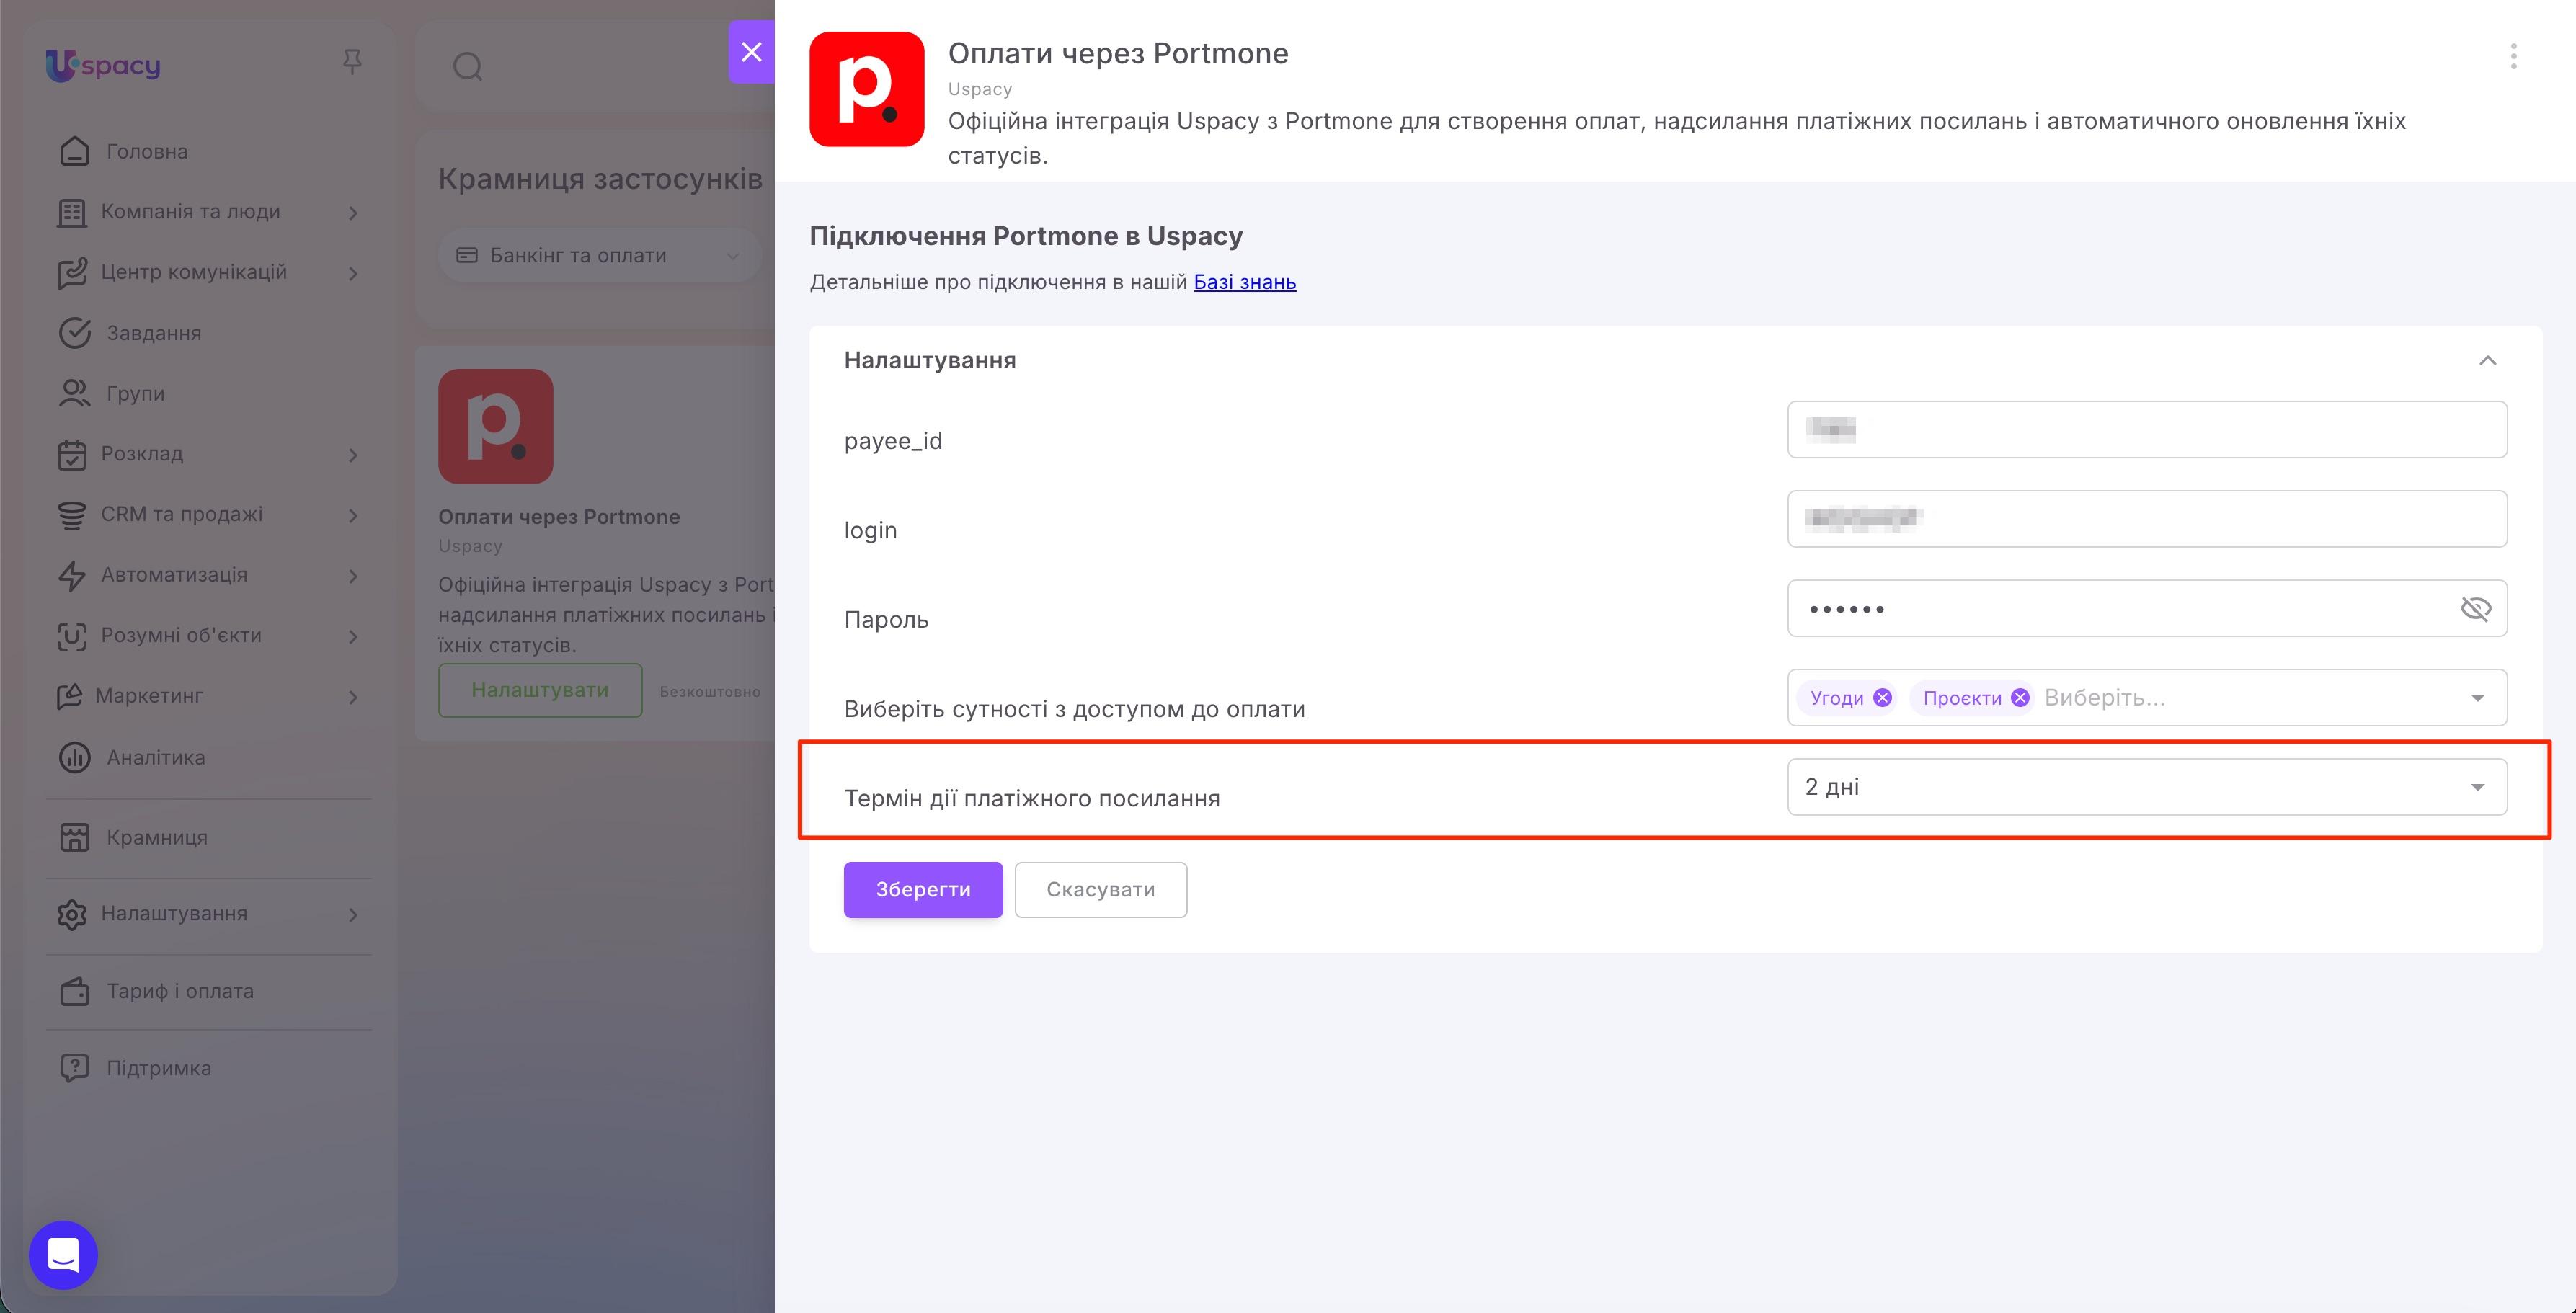Screen dimensions: 2576x1313
Task: Expand Маркетинг submenu arrow
Action: (x=353, y=697)
